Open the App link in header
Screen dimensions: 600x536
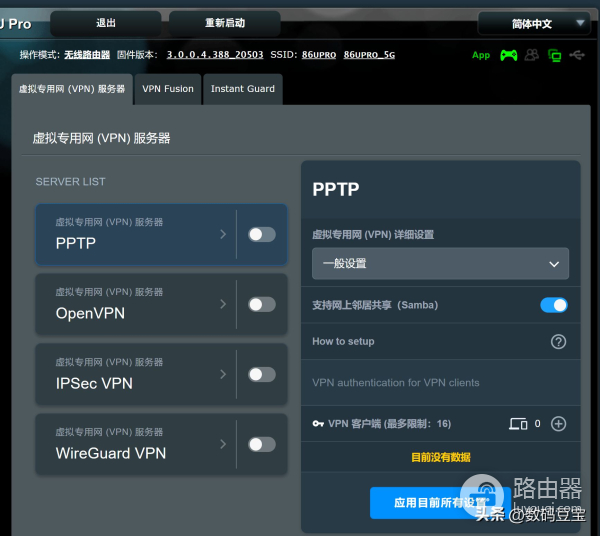point(481,55)
